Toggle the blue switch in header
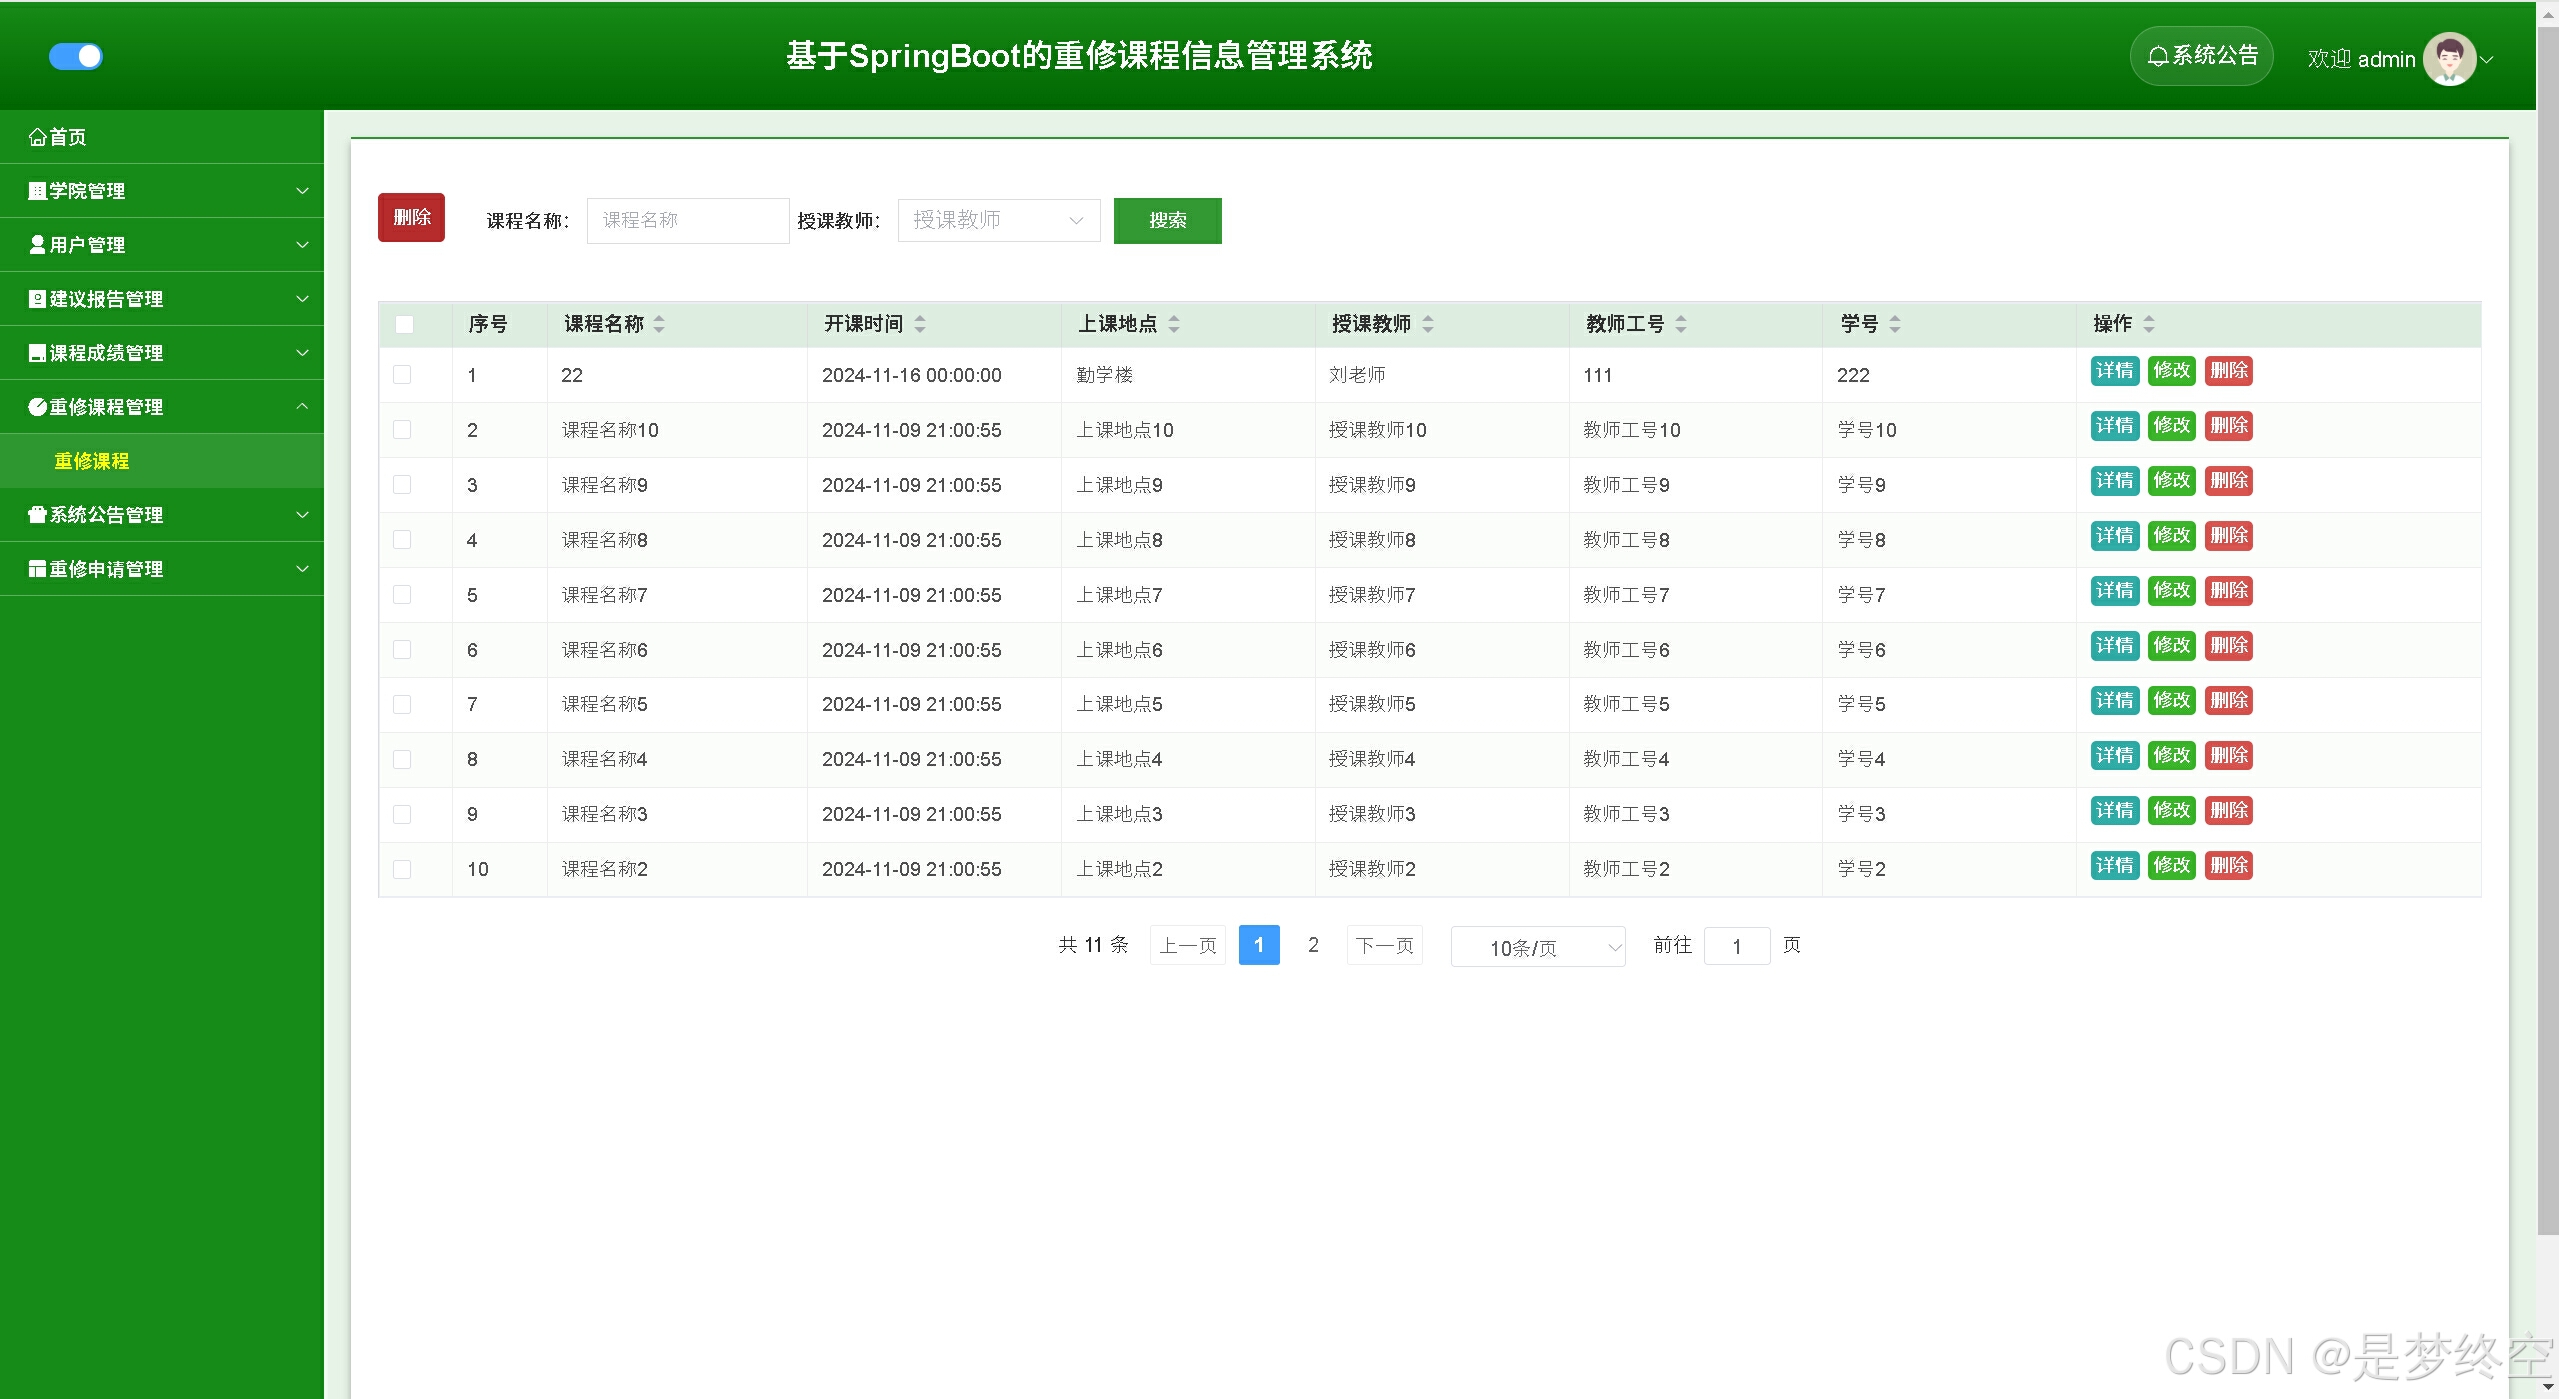This screenshot has width=2559, height=1399. pyautogui.click(x=76, y=56)
